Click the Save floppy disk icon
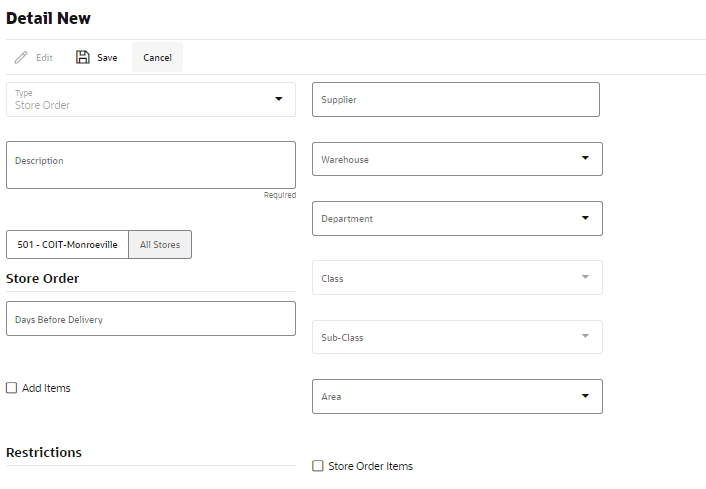Screen dimensions: 706x489 click(82, 57)
